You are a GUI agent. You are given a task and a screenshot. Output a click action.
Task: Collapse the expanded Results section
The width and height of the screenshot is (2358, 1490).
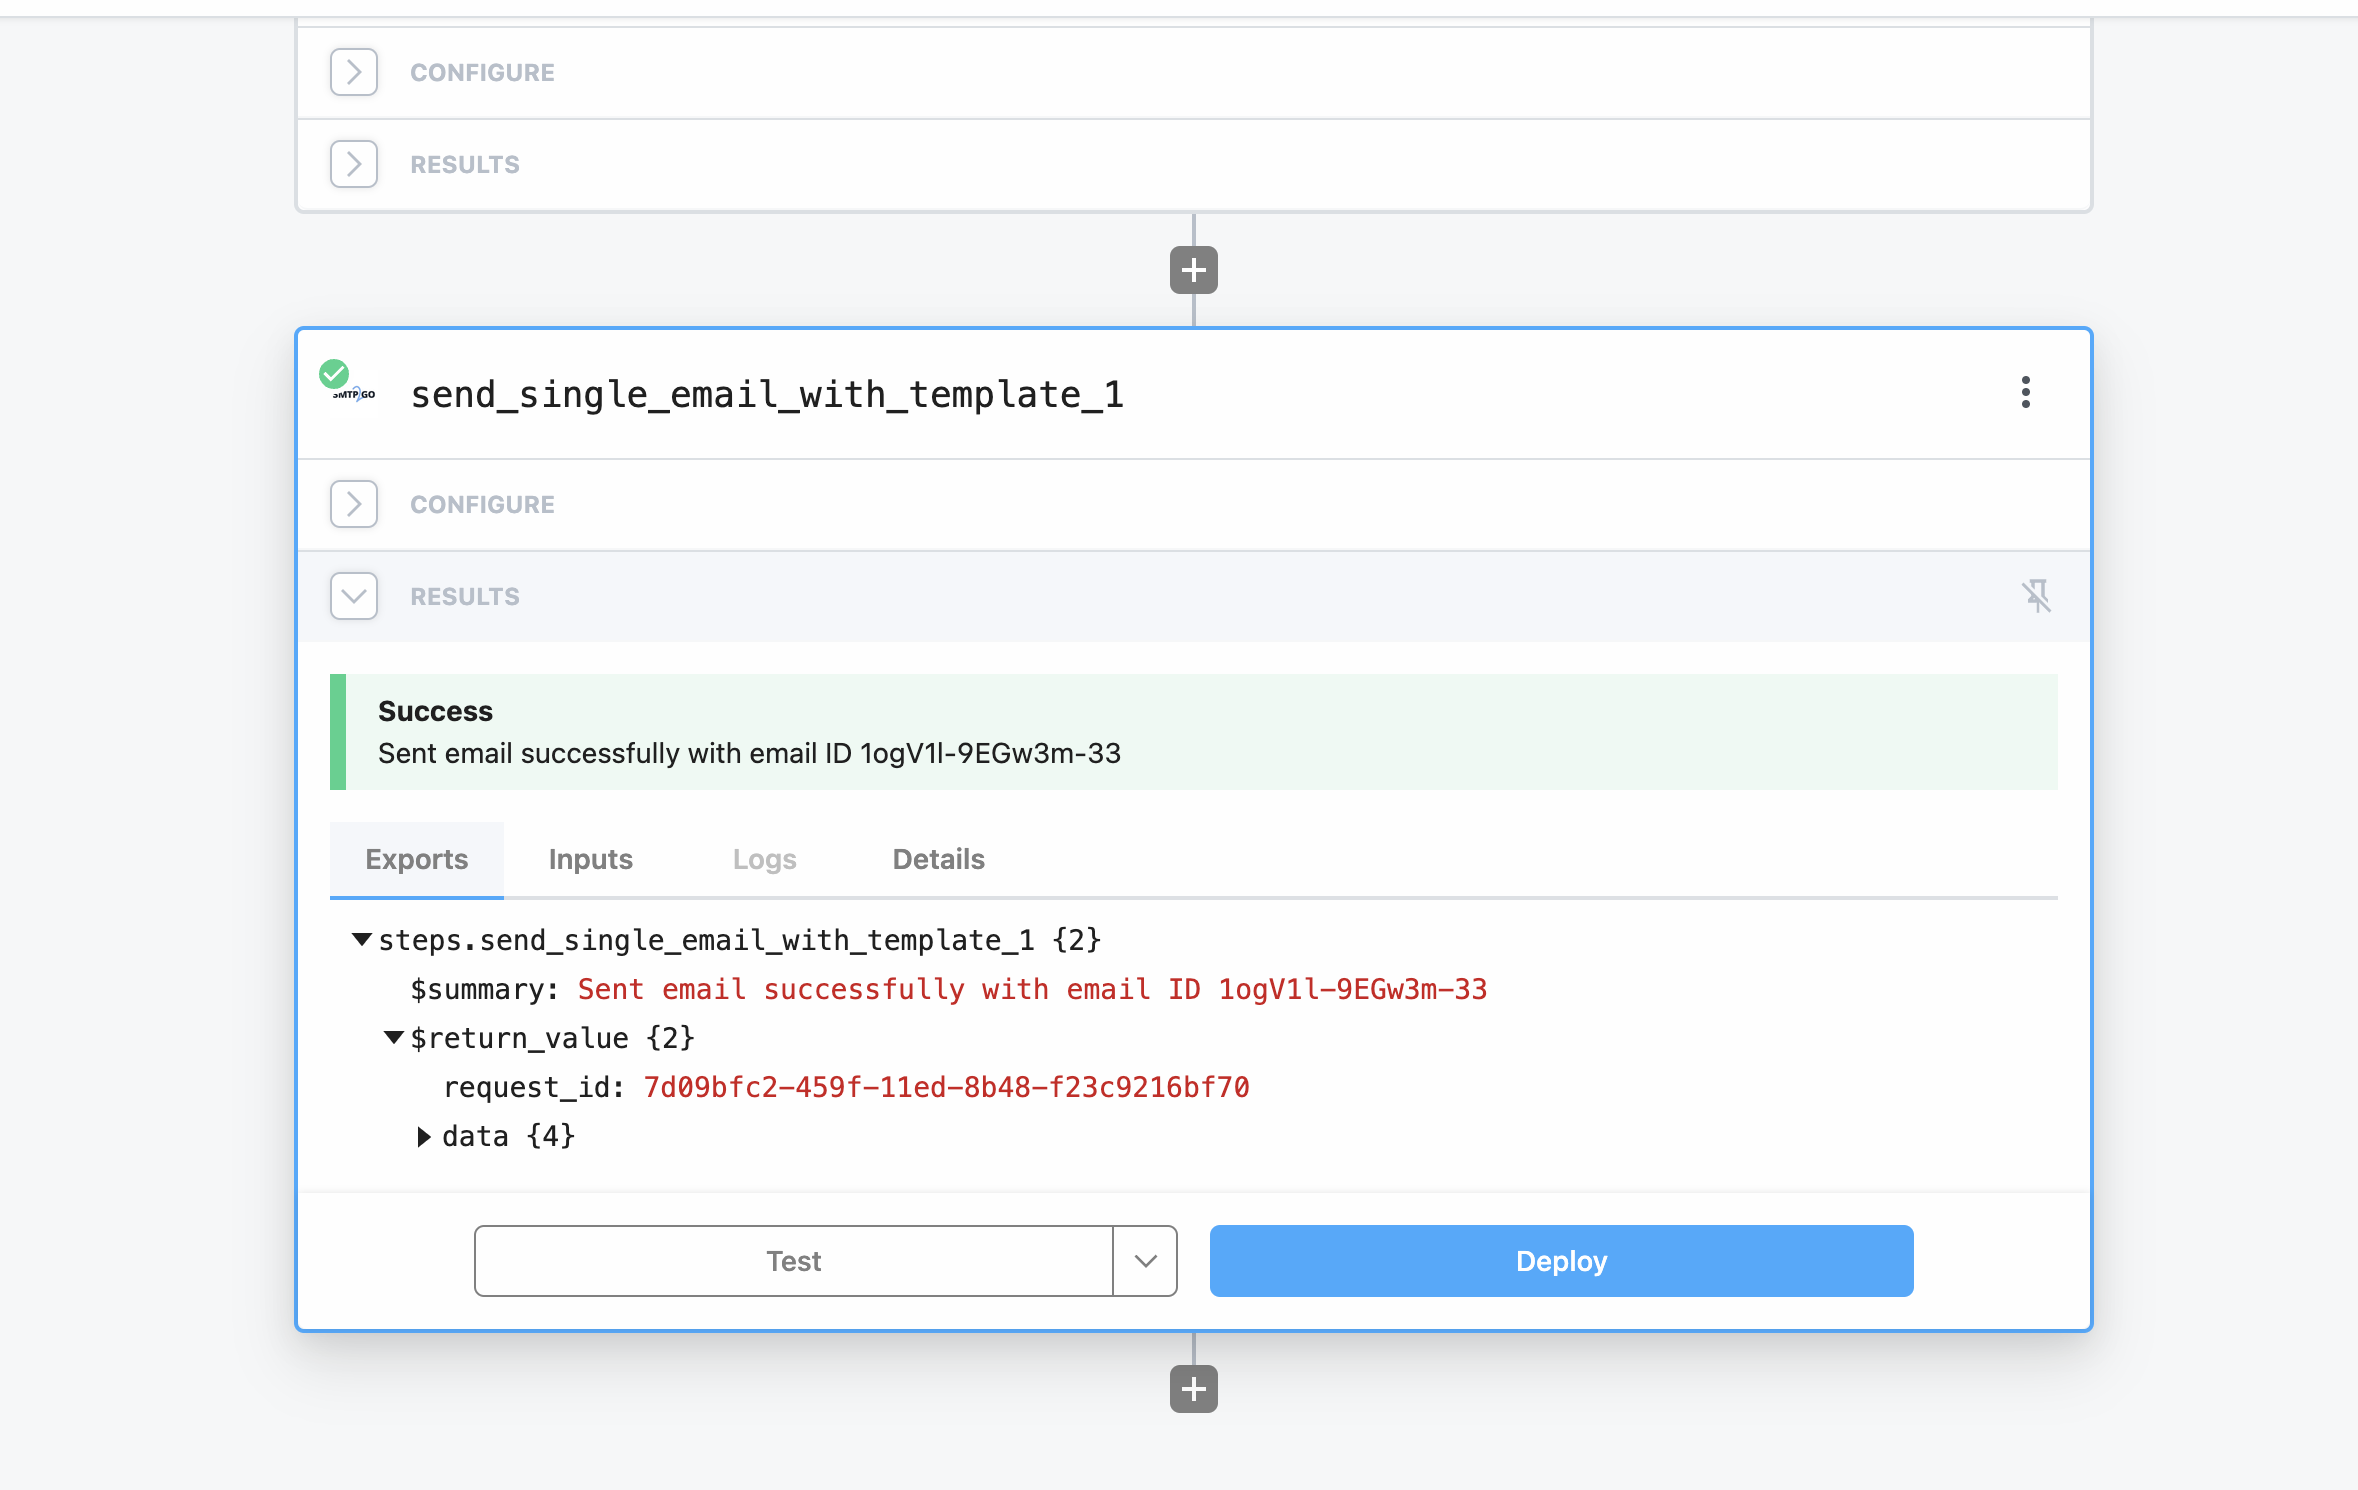click(x=354, y=596)
